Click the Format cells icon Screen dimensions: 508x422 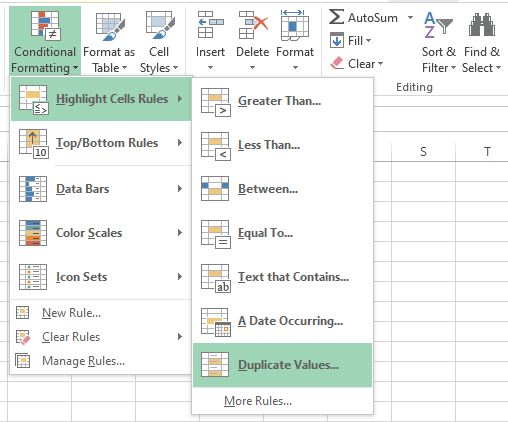295,25
